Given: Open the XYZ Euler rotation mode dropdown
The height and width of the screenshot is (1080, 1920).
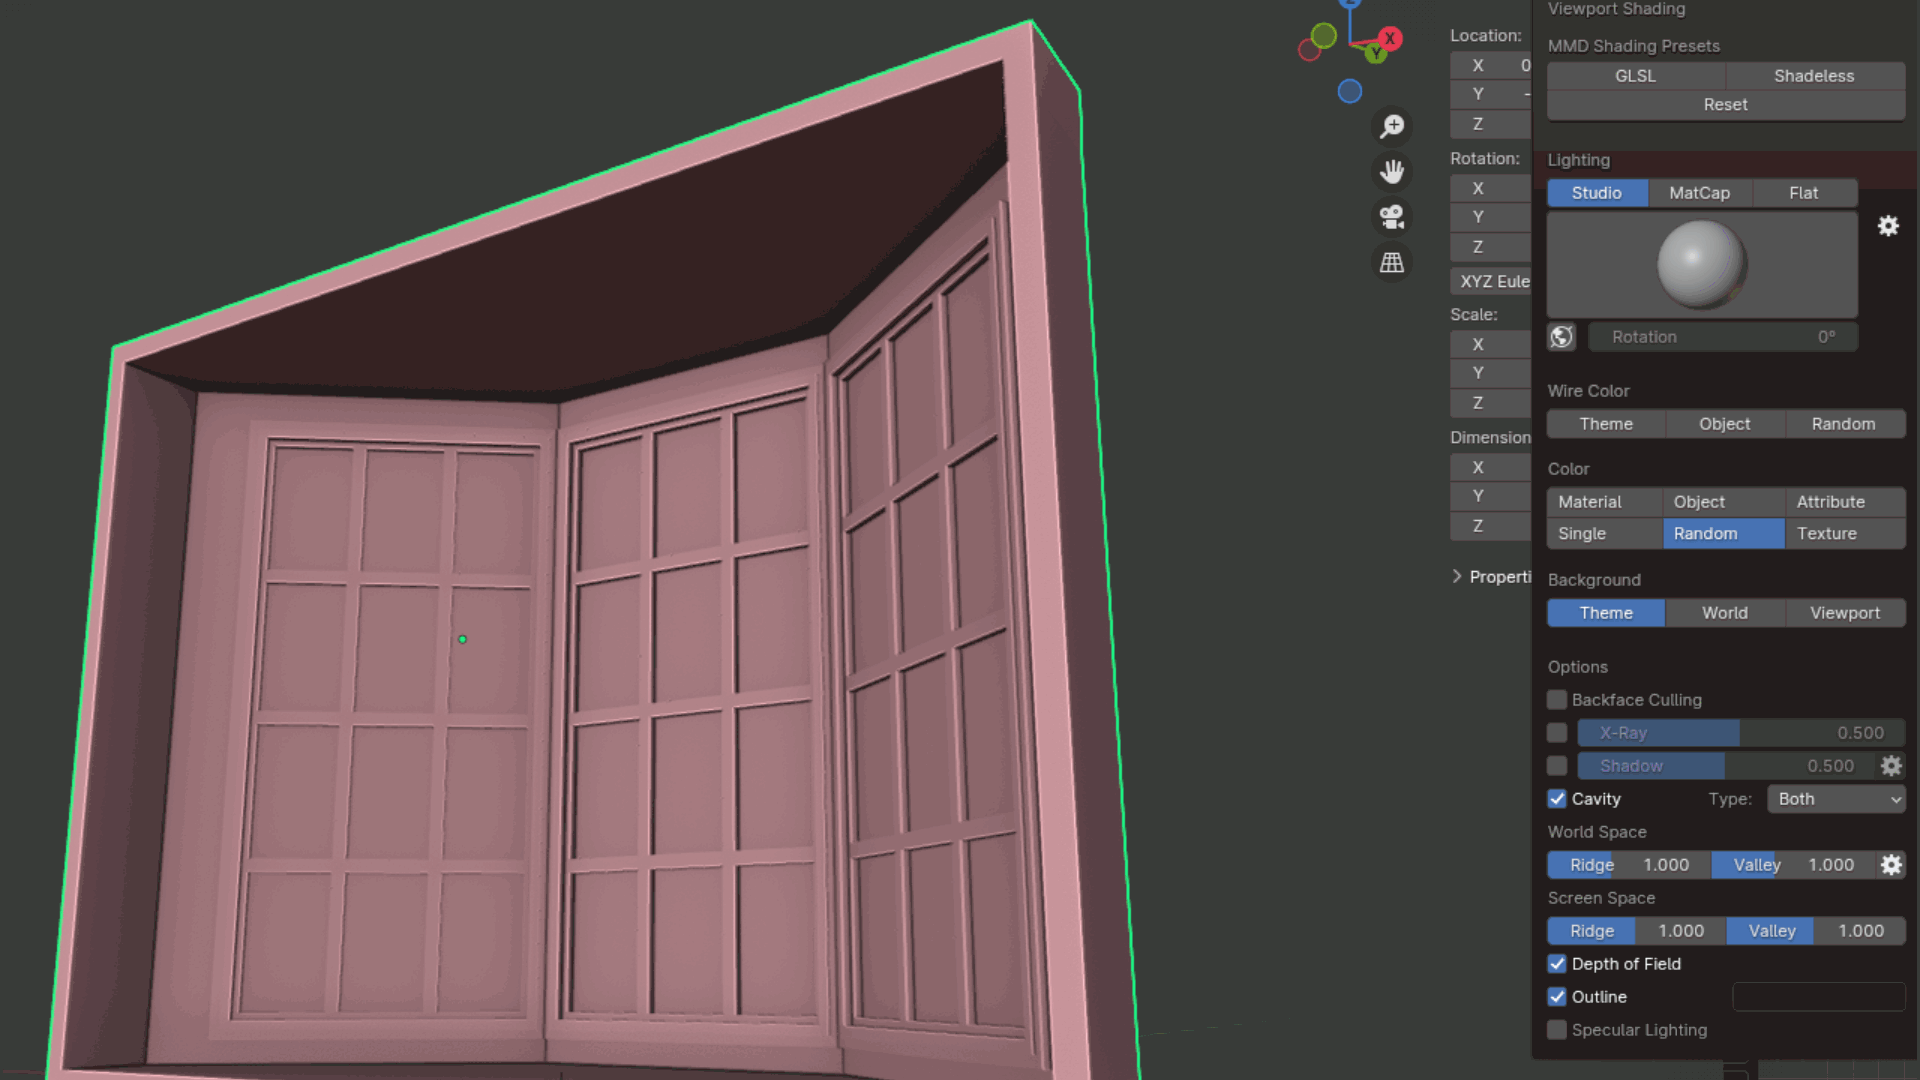Looking at the screenshot, I should coord(1492,281).
